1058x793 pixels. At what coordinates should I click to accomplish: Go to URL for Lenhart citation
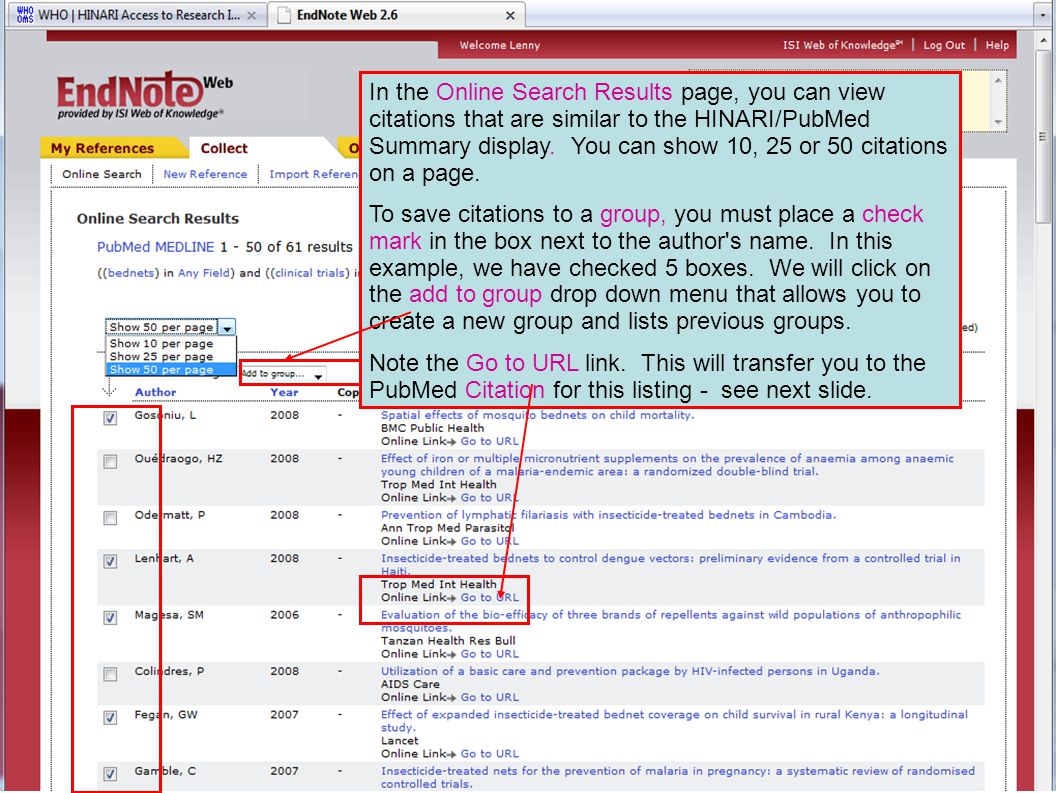pyautogui.click(x=490, y=598)
